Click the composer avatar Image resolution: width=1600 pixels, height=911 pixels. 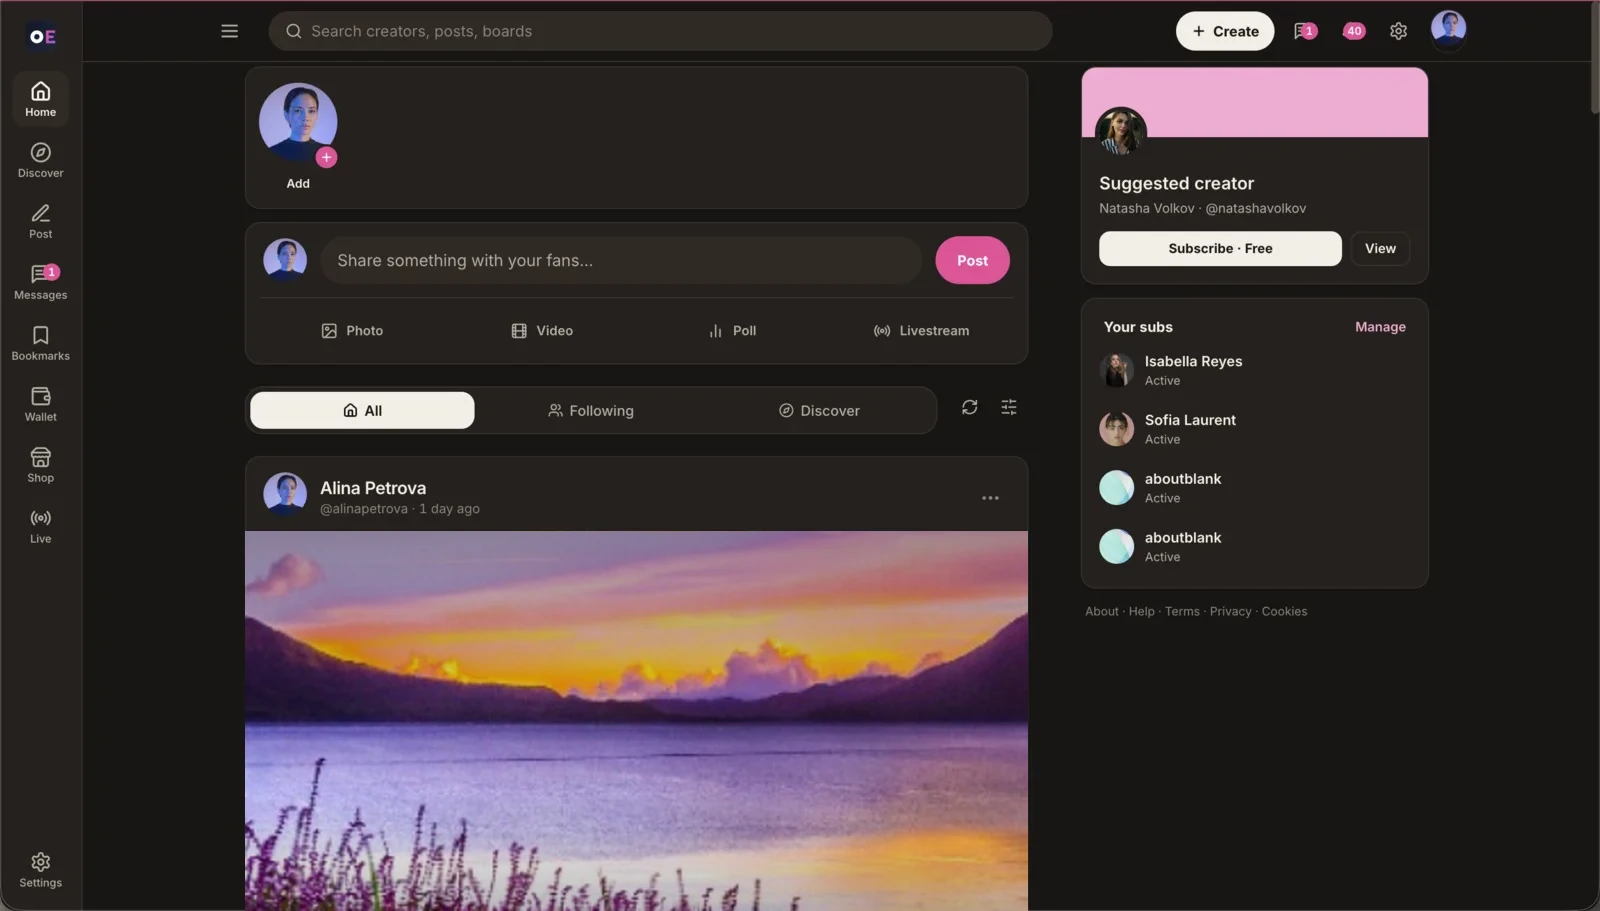coord(285,260)
